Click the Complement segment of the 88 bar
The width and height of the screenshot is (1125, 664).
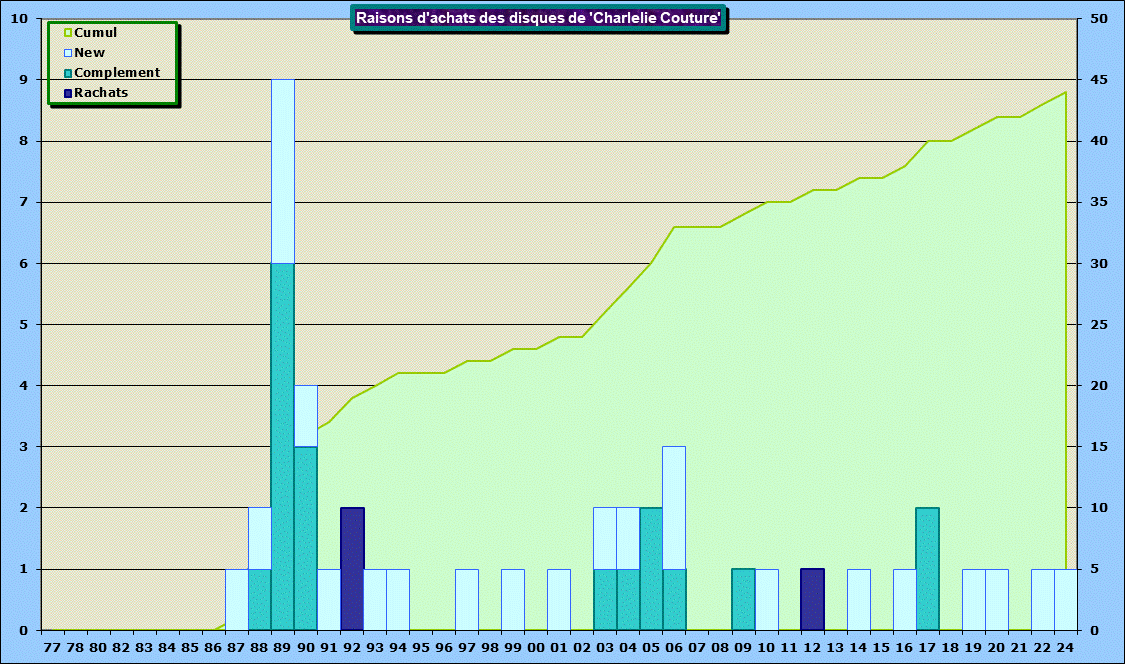[260, 599]
